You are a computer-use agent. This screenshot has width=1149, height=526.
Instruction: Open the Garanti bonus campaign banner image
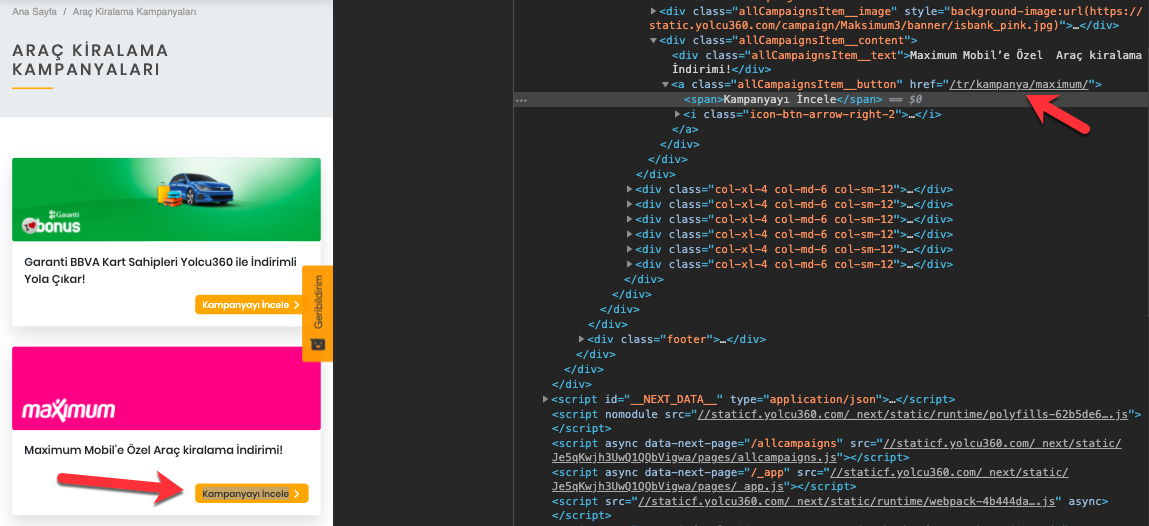pyautogui.click(x=166, y=199)
